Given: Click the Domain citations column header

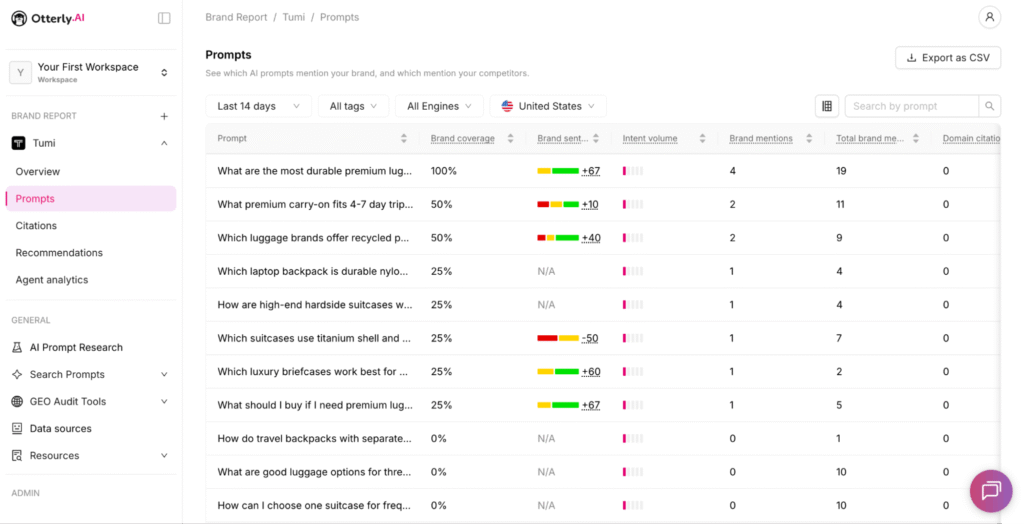Looking at the screenshot, I should (971, 139).
